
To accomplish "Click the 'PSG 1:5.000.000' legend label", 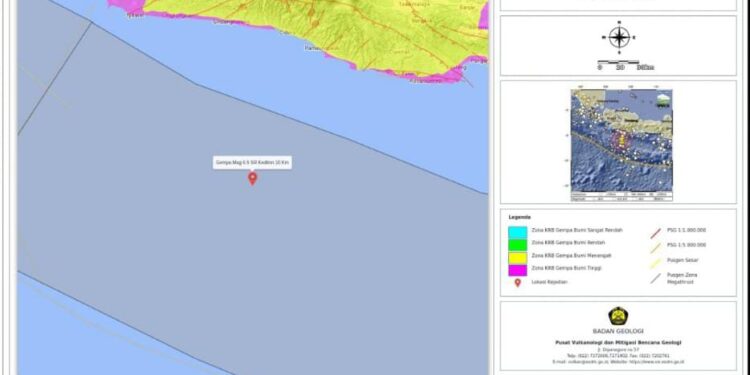I will click(686, 245).
